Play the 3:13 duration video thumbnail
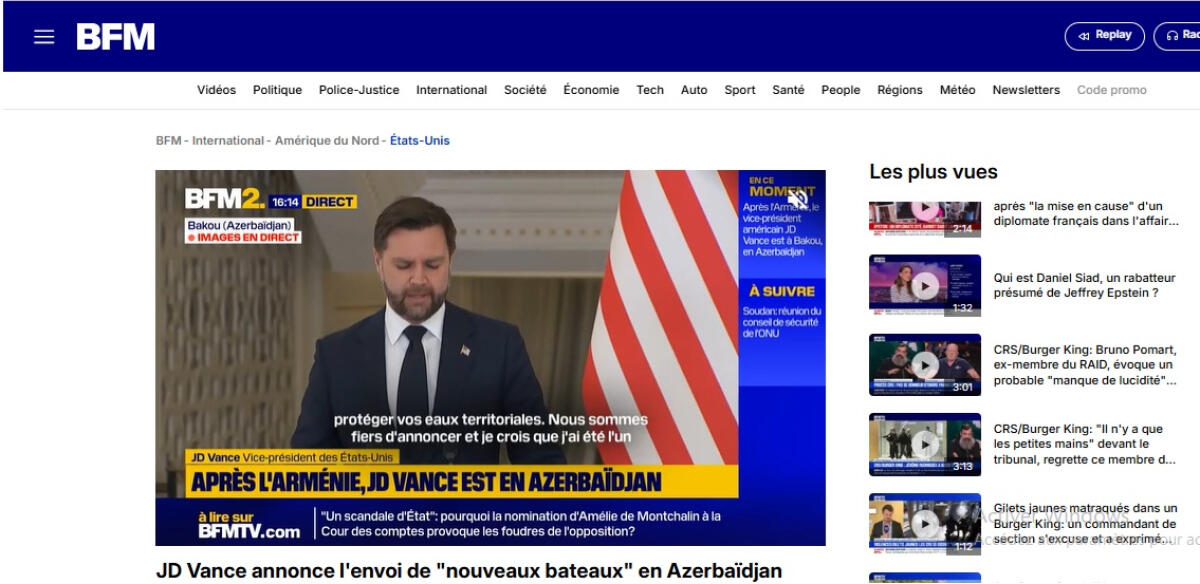The height and width of the screenshot is (584, 1200). [x=925, y=444]
